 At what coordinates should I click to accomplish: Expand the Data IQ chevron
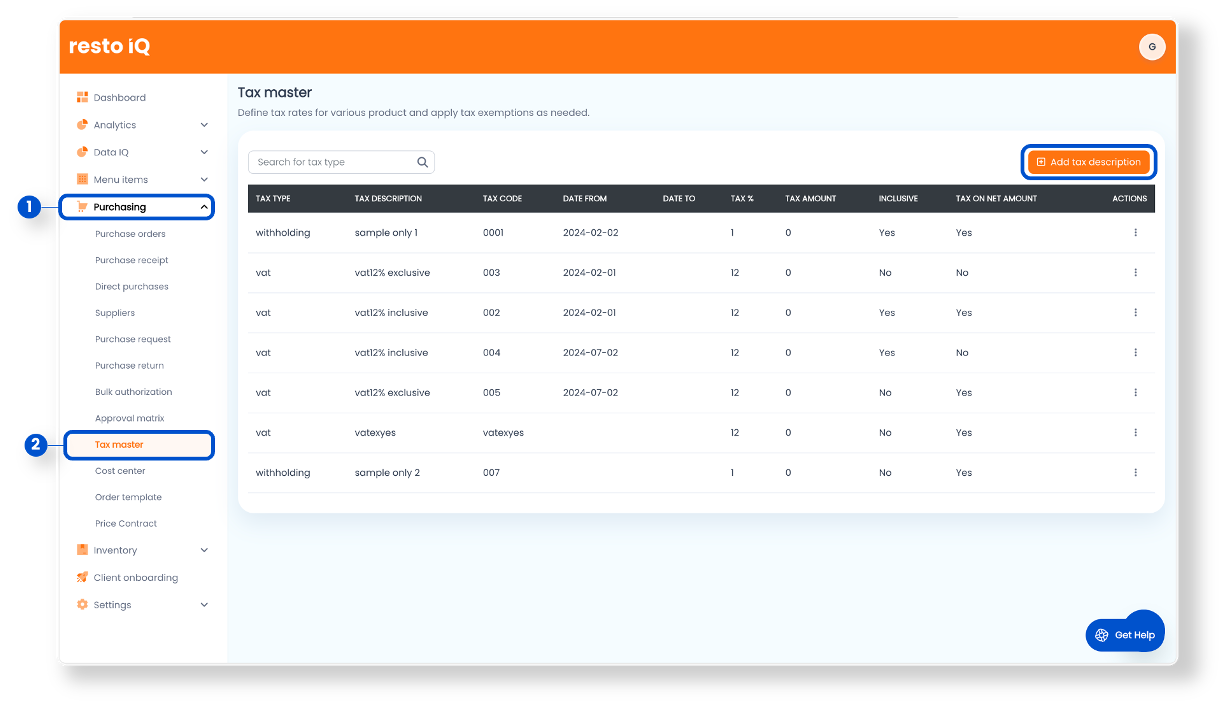point(204,152)
